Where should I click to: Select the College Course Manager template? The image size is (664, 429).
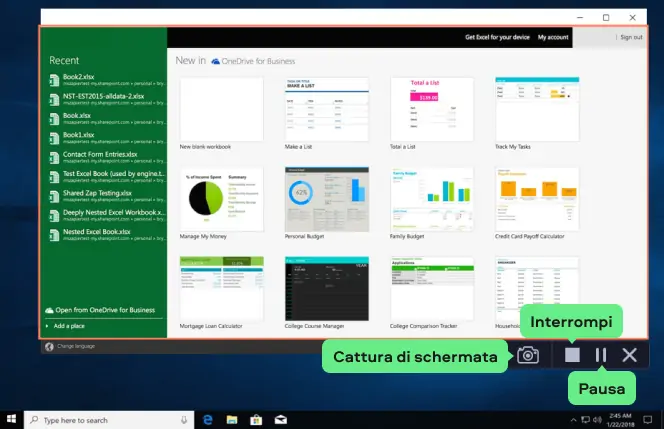[x=326, y=293]
